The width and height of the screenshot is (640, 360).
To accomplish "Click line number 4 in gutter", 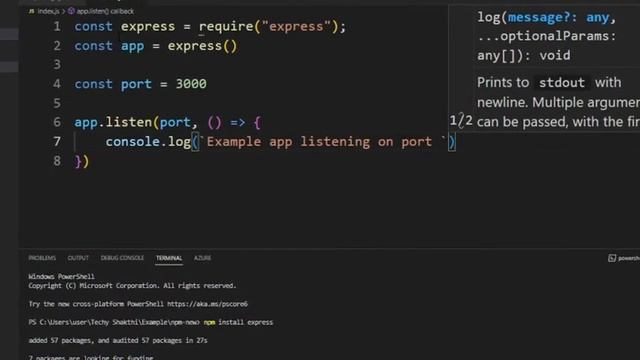I will pyautogui.click(x=57, y=84).
